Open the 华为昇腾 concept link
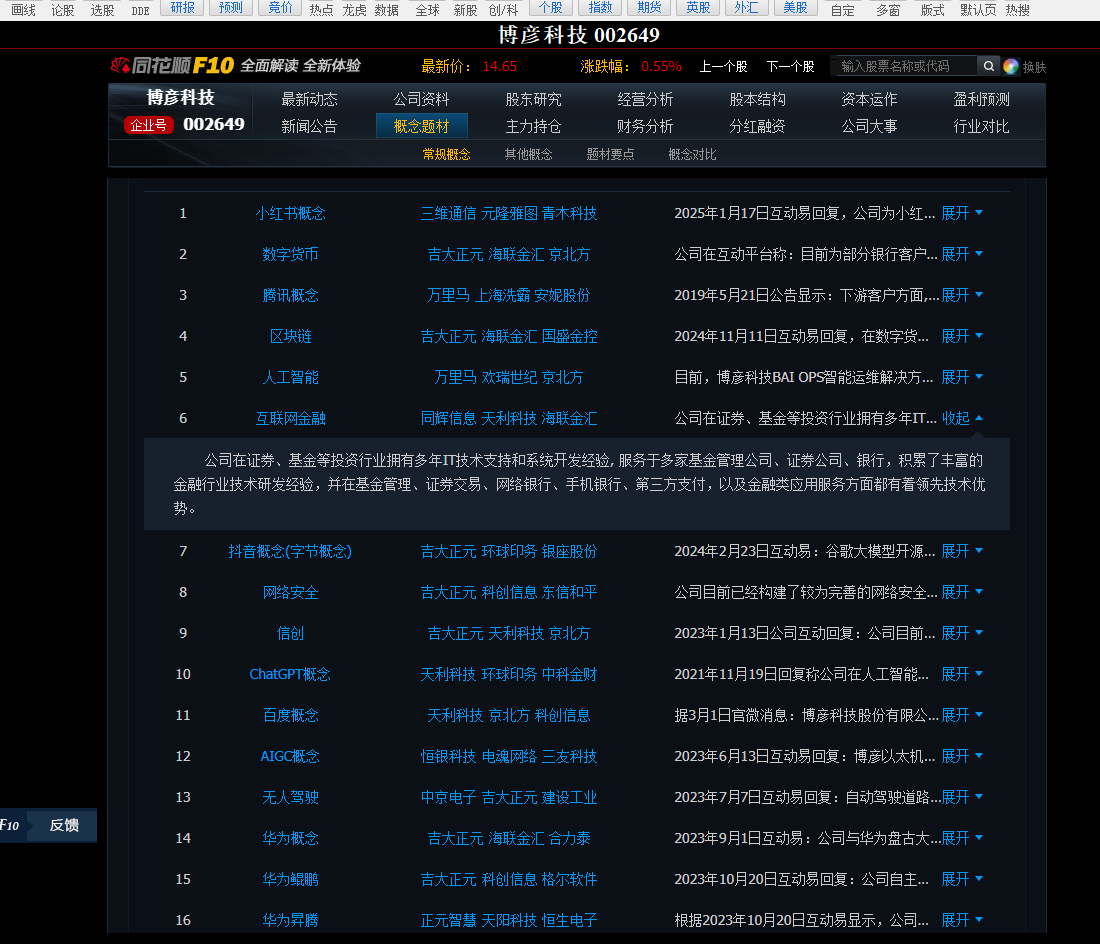Screen dimensions: 1100x944 coord(290,920)
